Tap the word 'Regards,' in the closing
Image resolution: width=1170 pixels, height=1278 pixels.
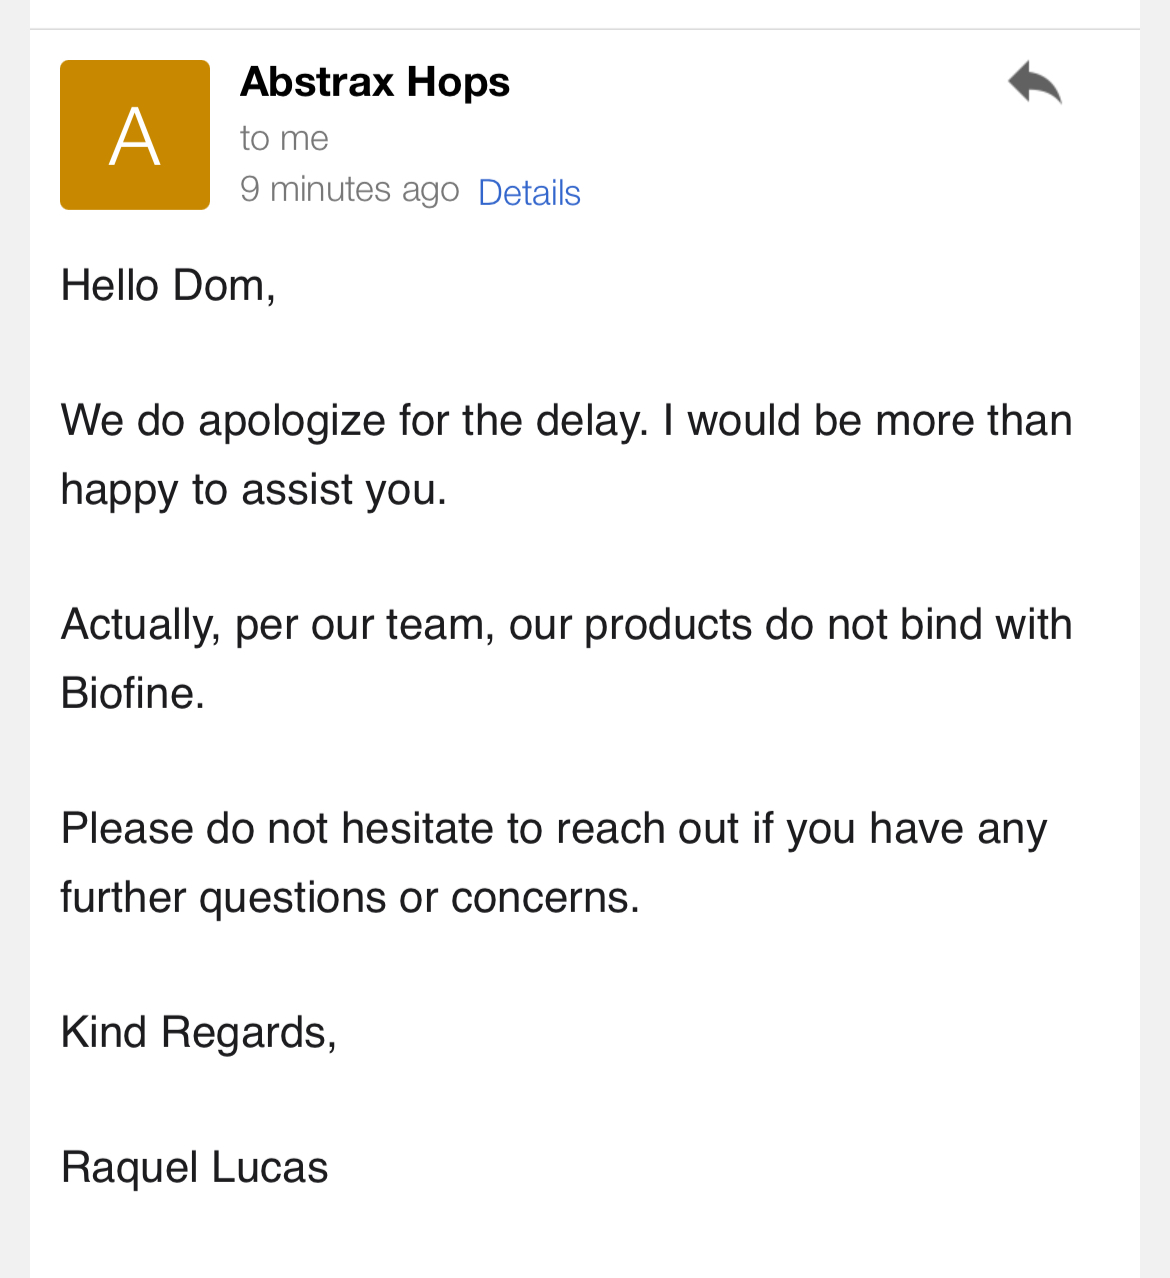click(x=249, y=1034)
